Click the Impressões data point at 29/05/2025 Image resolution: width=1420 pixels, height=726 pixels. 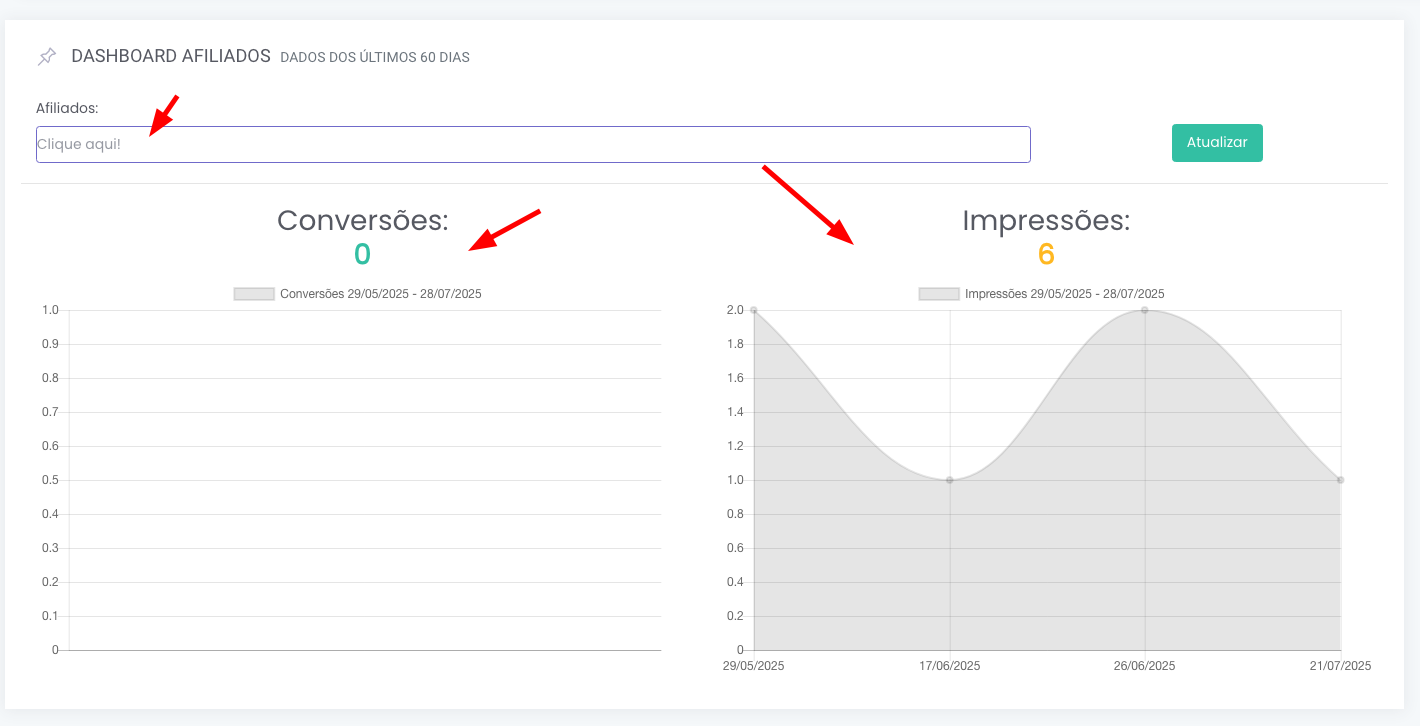[x=754, y=310]
